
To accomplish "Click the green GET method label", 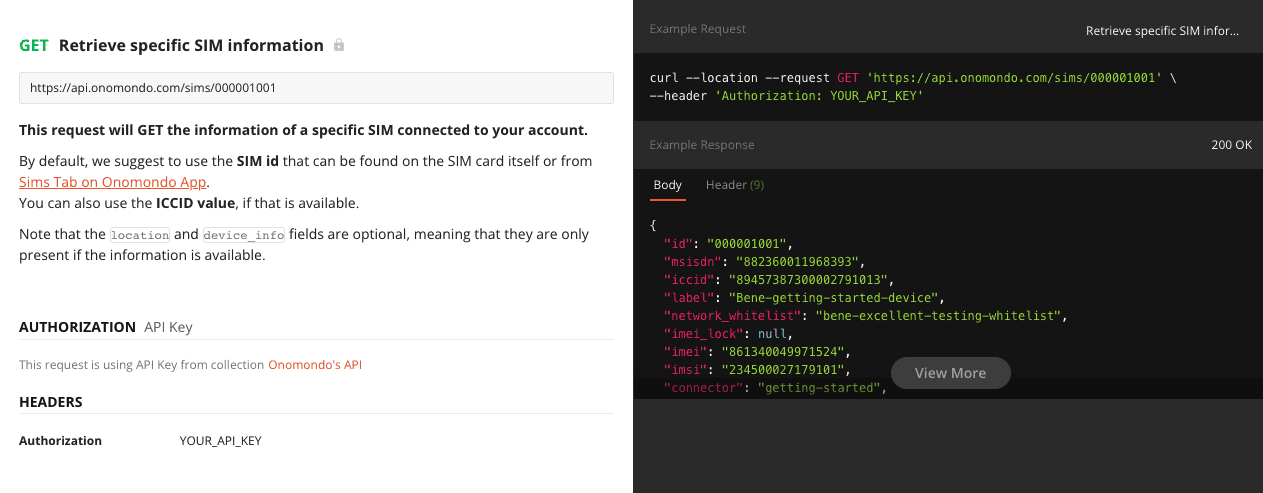I will (x=34, y=45).
